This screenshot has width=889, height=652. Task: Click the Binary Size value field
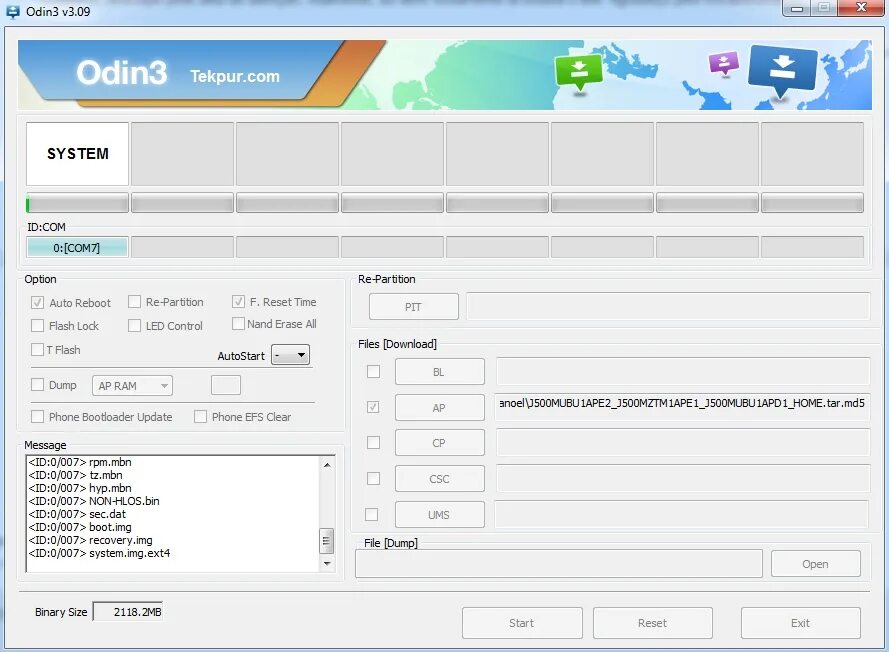pos(128,612)
